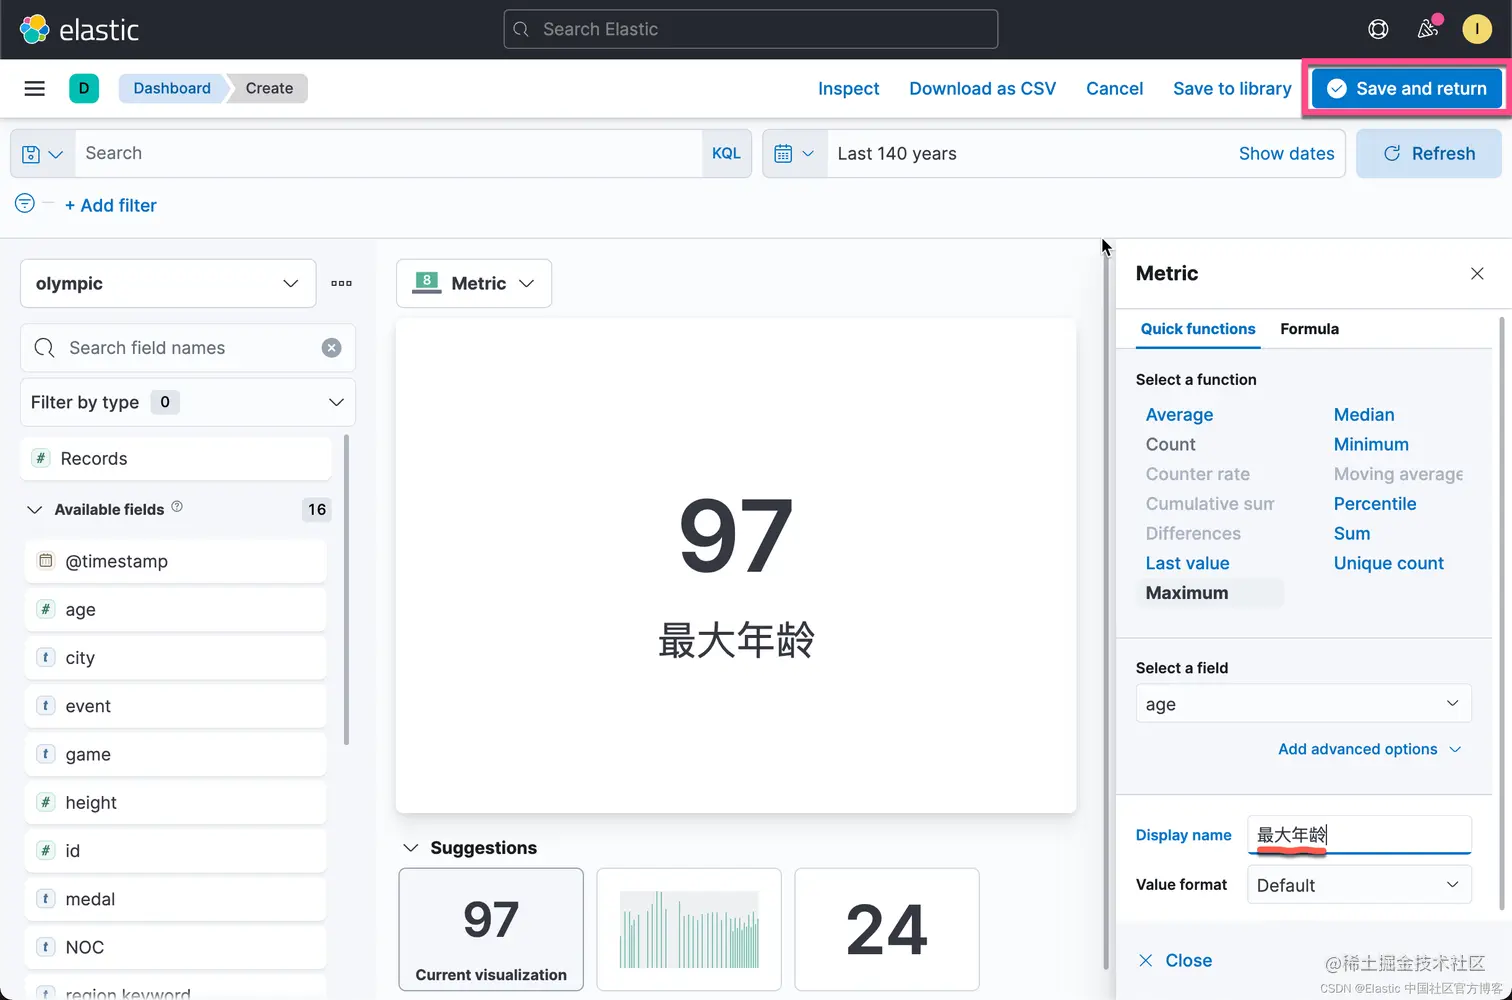Select the 24 suggestion thumbnail
The height and width of the screenshot is (1000, 1512).
click(887, 929)
